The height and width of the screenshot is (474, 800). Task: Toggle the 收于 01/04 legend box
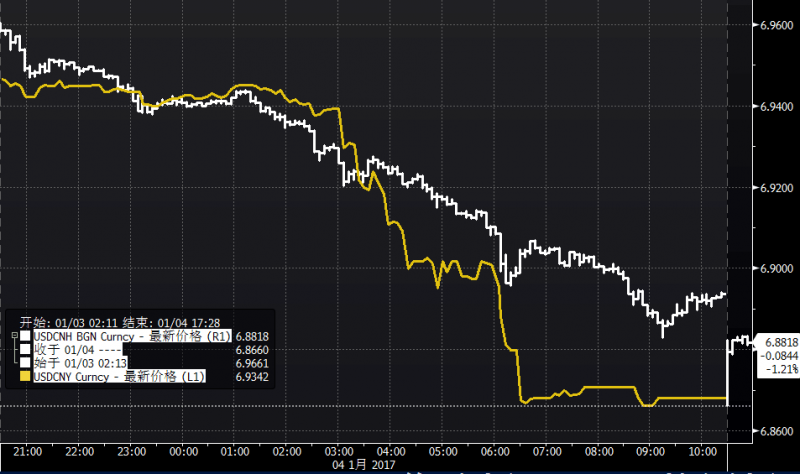[26, 352]
